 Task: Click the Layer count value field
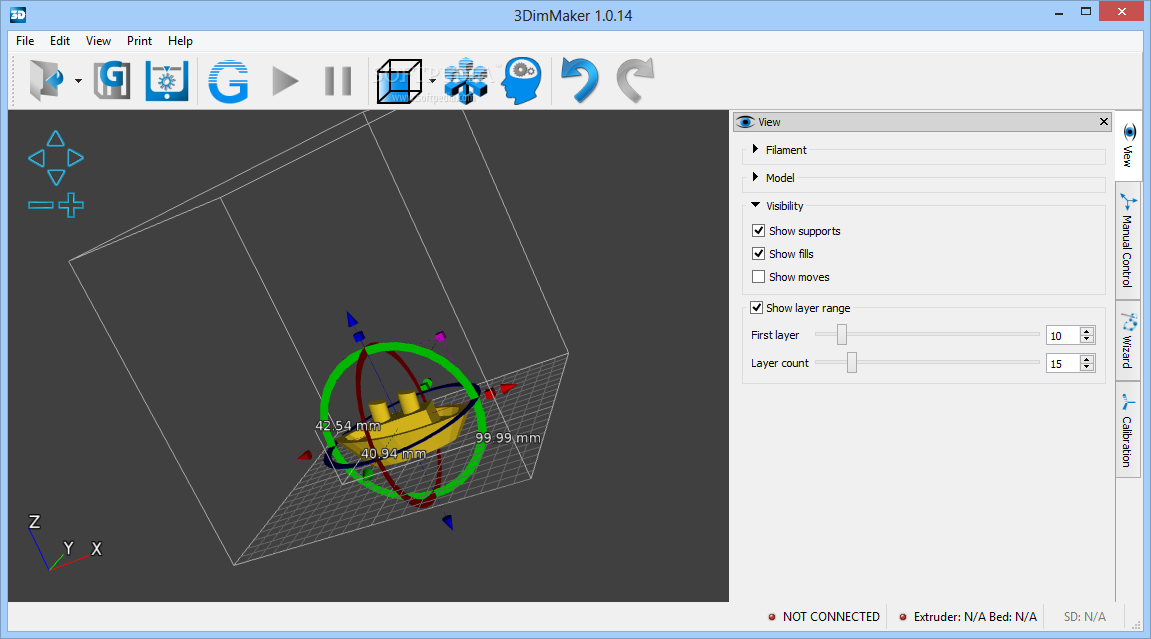pyautogui.click(x=1062, y=363)
